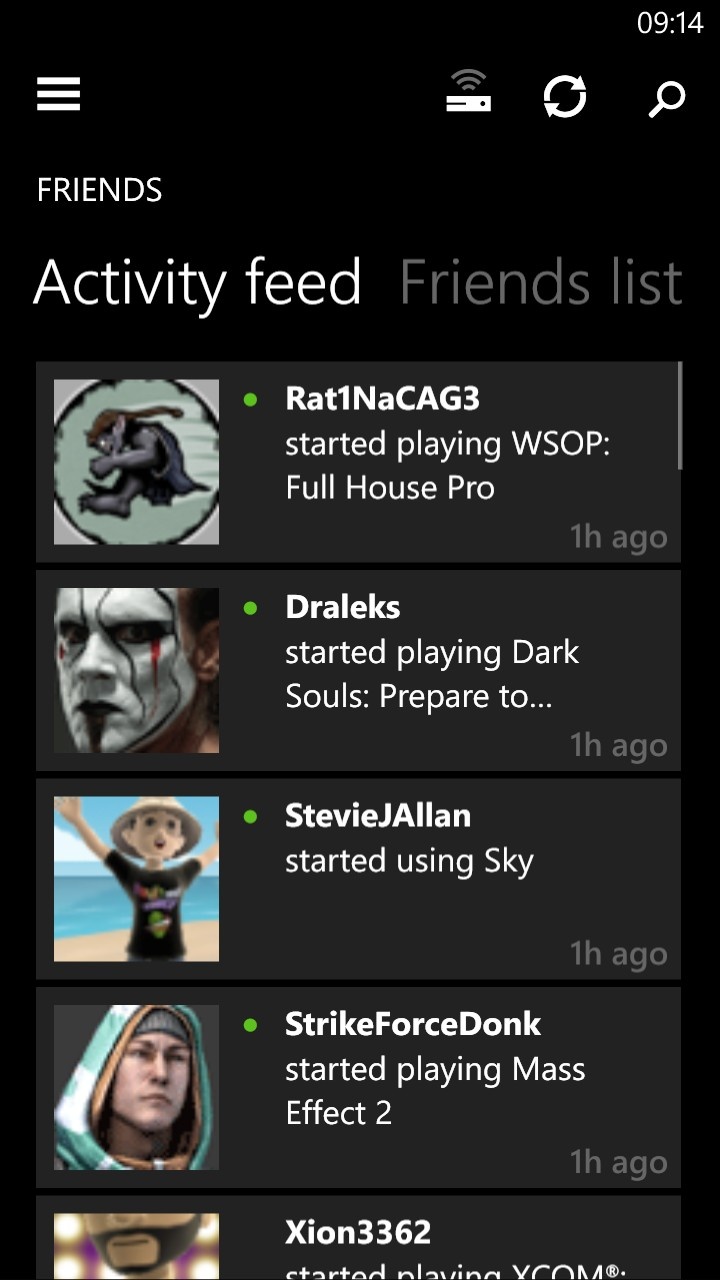Open StevieJAllan's beach avatar

point(136,878)
